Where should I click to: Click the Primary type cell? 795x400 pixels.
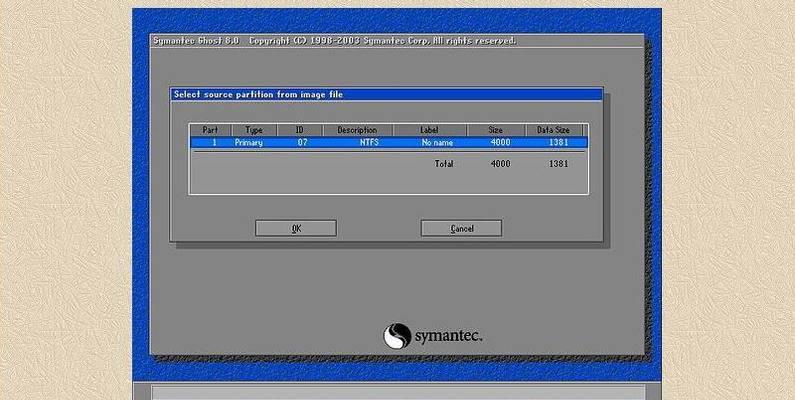[248, 142]
